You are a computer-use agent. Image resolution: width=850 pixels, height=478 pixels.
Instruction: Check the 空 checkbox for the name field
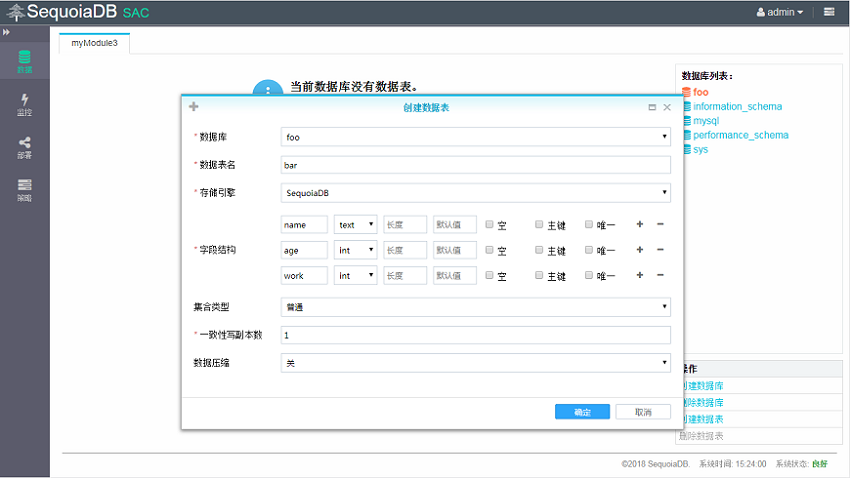click(490, 224)
